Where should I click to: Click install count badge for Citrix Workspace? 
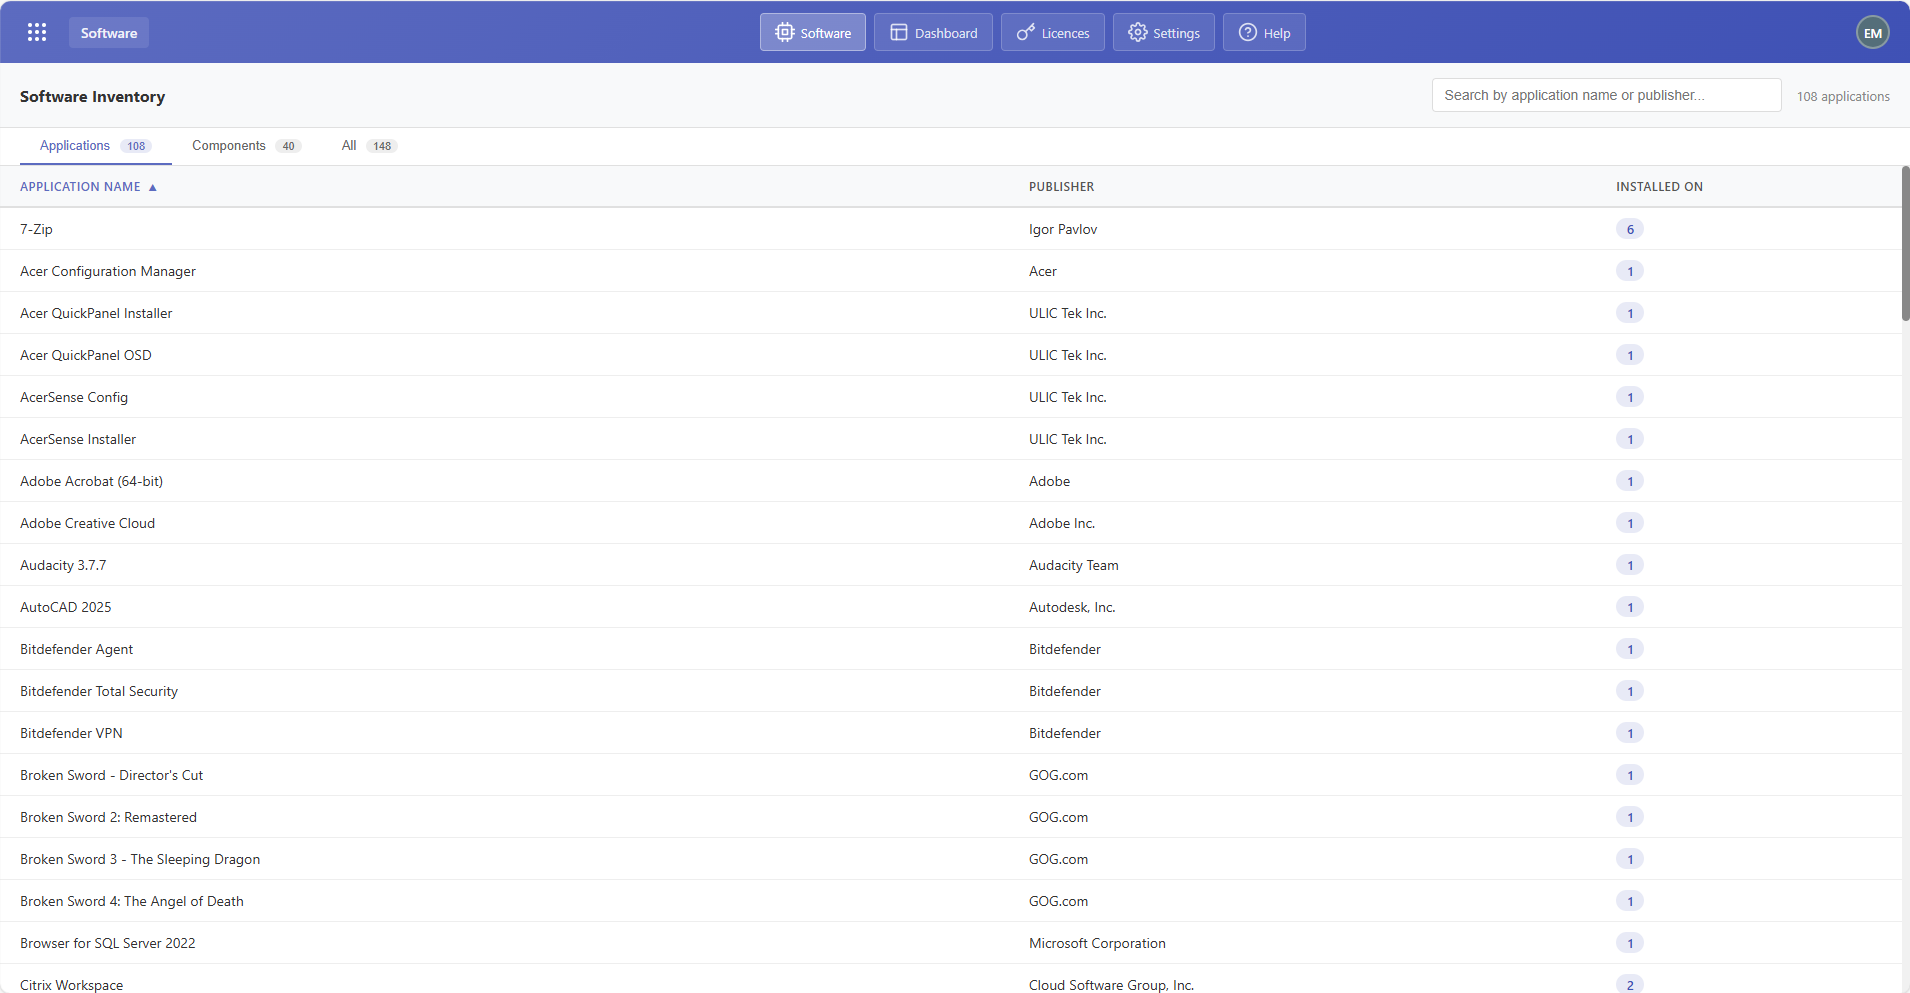(1630, 984)
